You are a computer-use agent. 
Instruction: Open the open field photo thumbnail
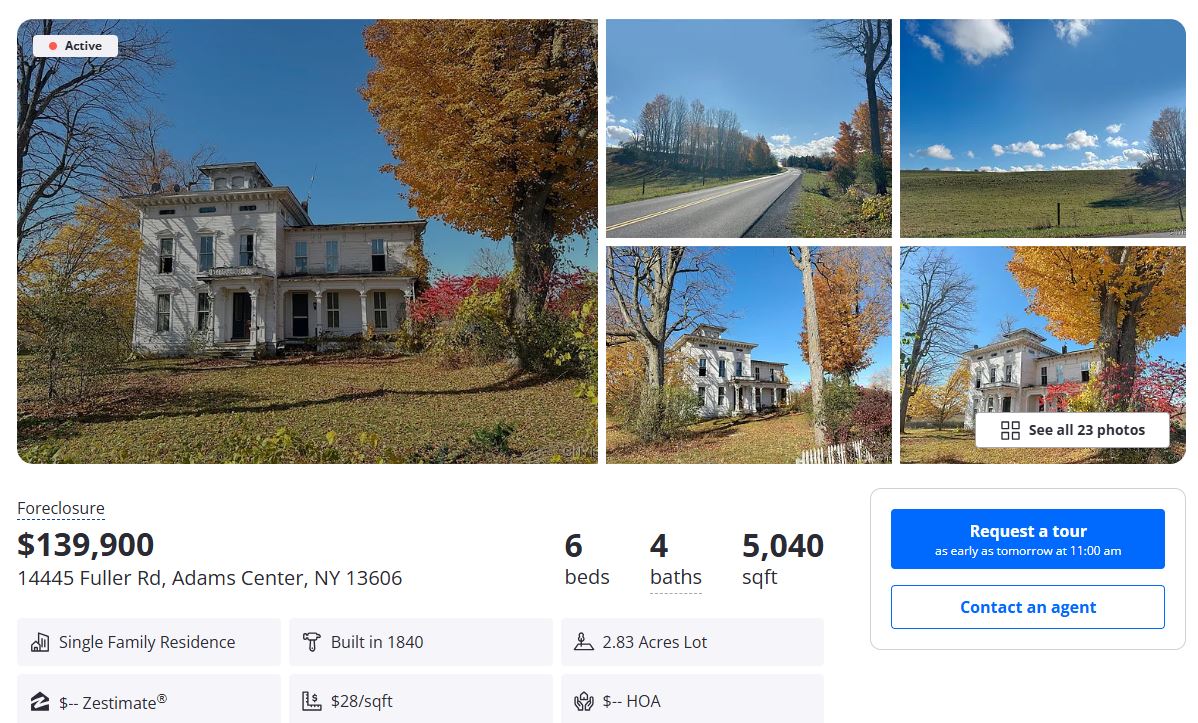(1043, 128)
